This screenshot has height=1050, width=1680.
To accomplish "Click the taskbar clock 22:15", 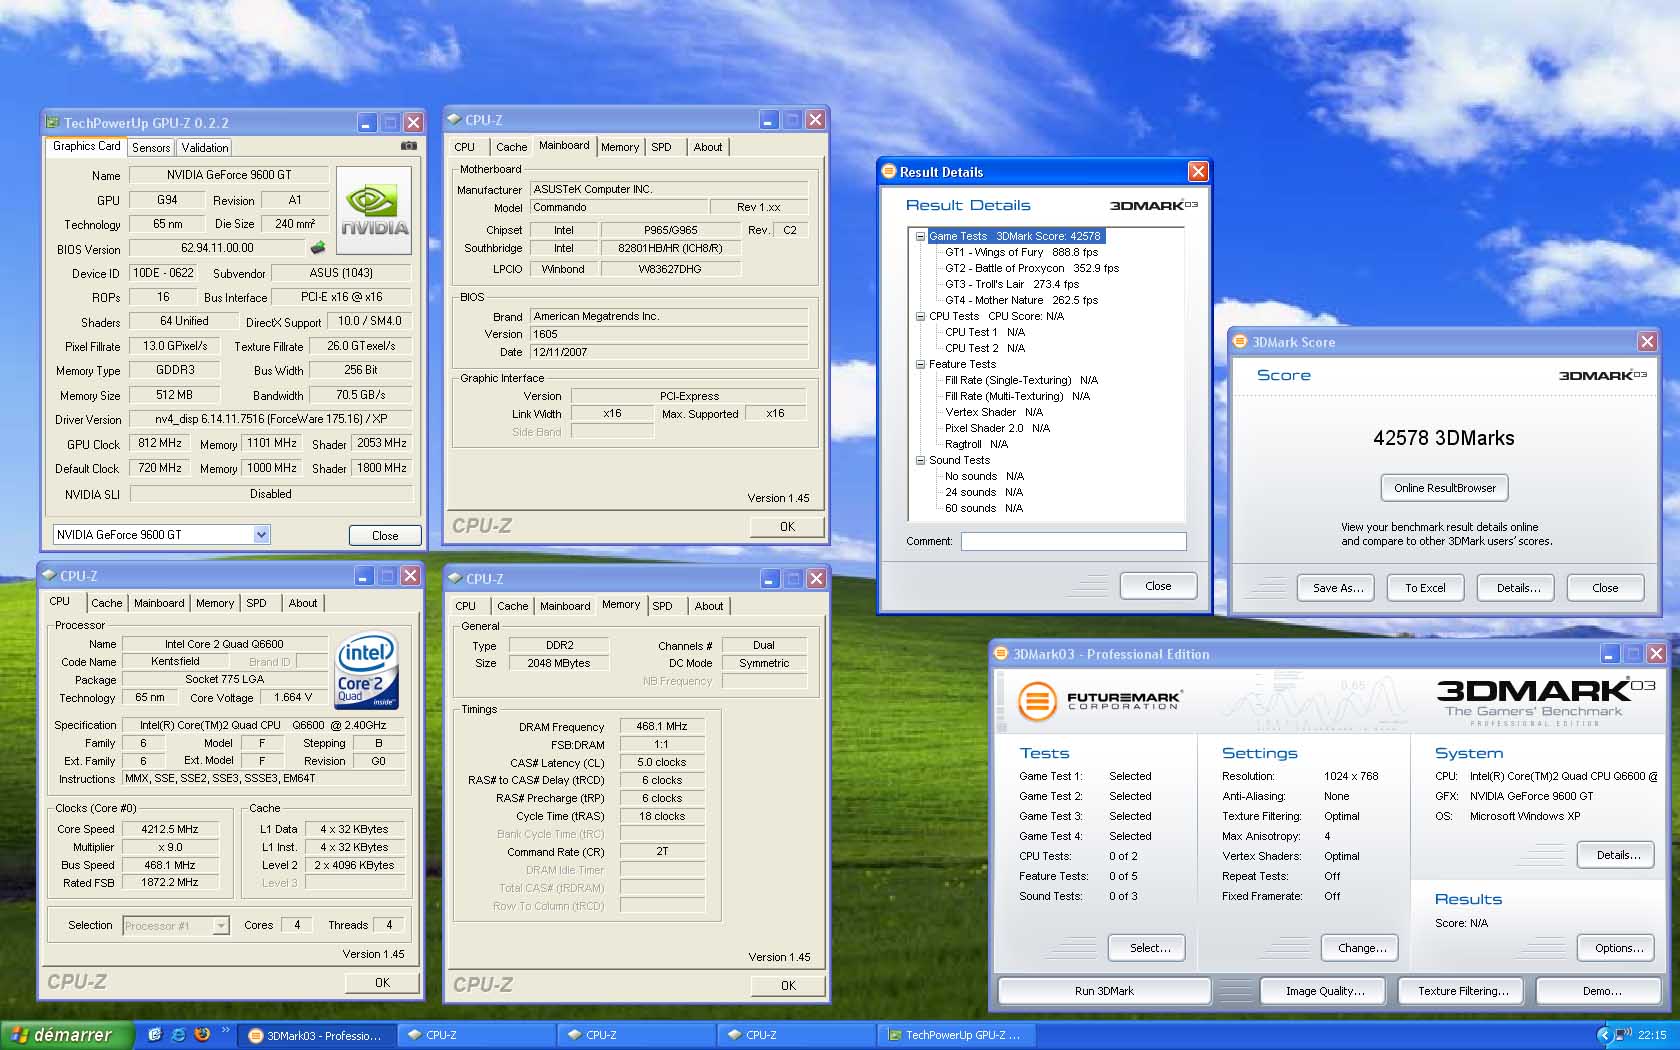I will (x=1652, y=1035).
